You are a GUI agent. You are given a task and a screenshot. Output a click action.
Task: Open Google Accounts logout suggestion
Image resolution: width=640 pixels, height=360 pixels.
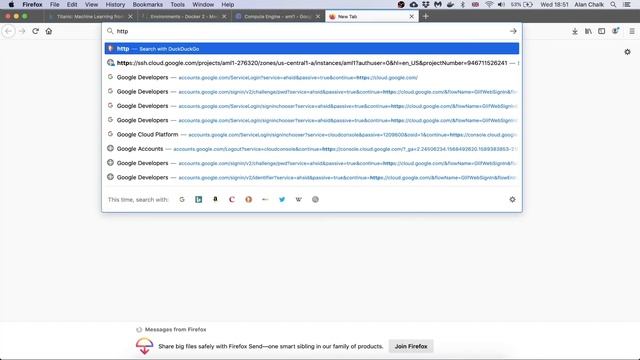point(312,149)
